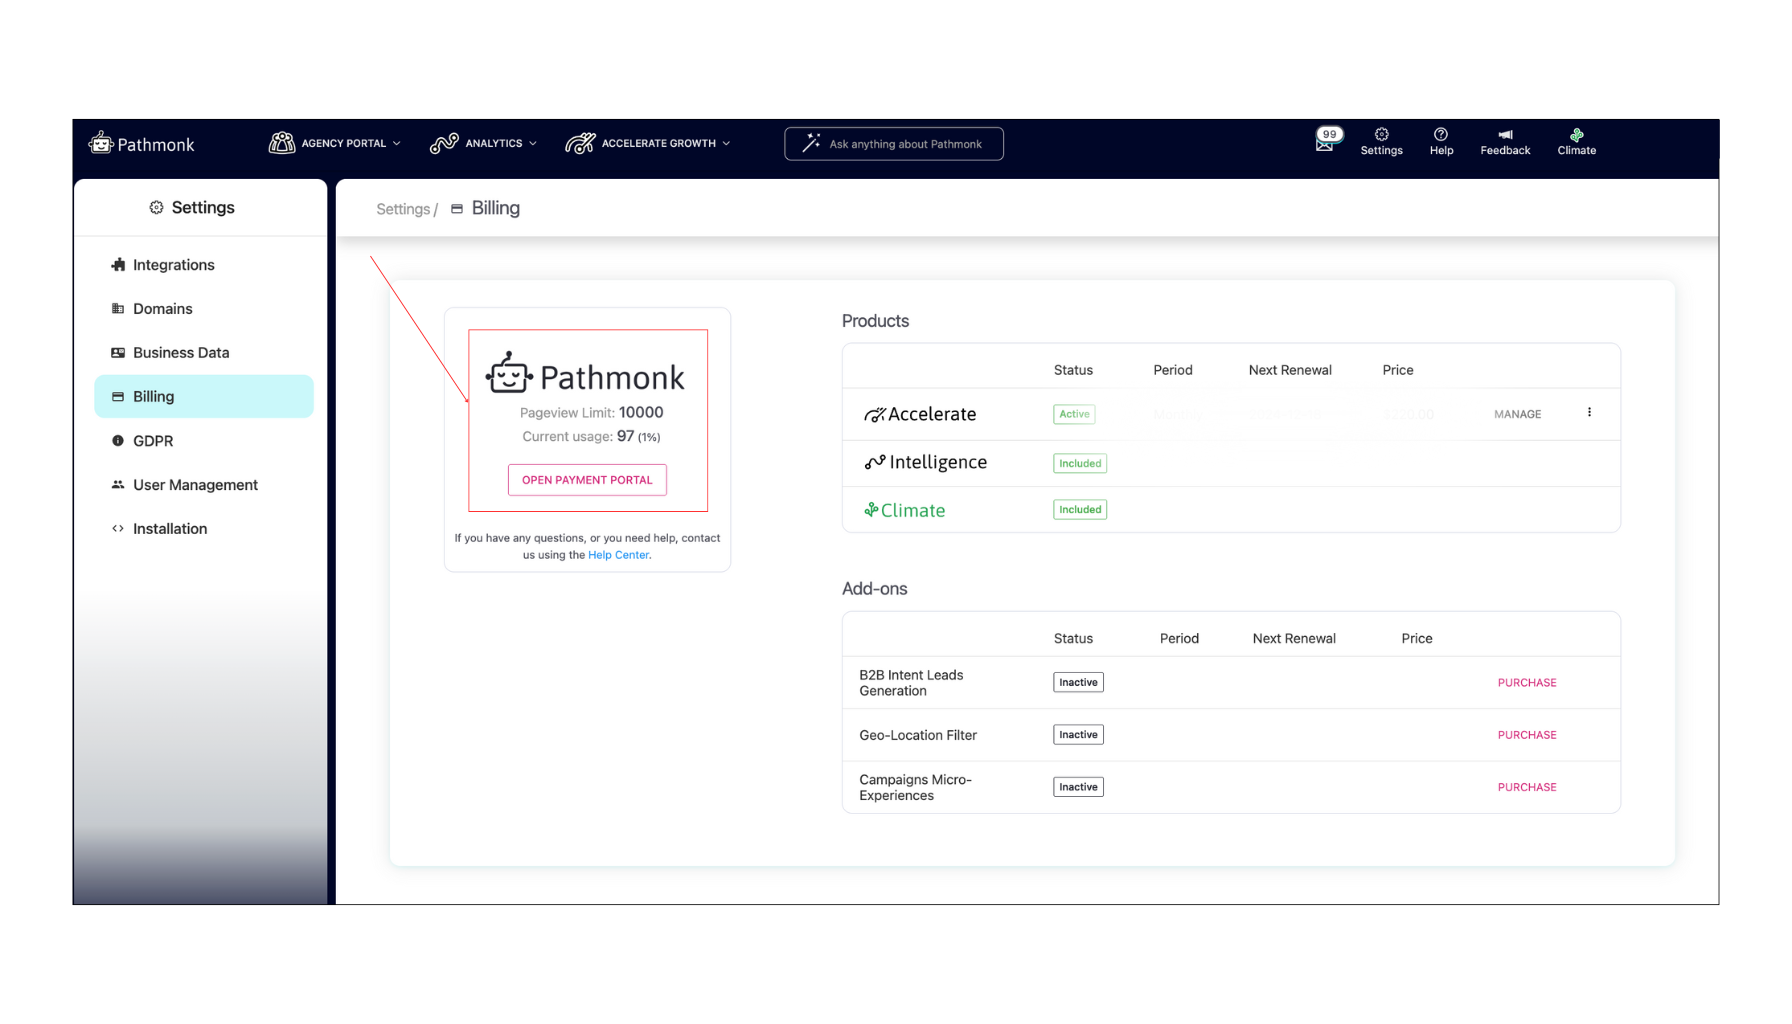Image resolution: width=1792 pixels, height=1024 pixels.
Task: Click the GDPR info icon
Action: pos(118,440)
